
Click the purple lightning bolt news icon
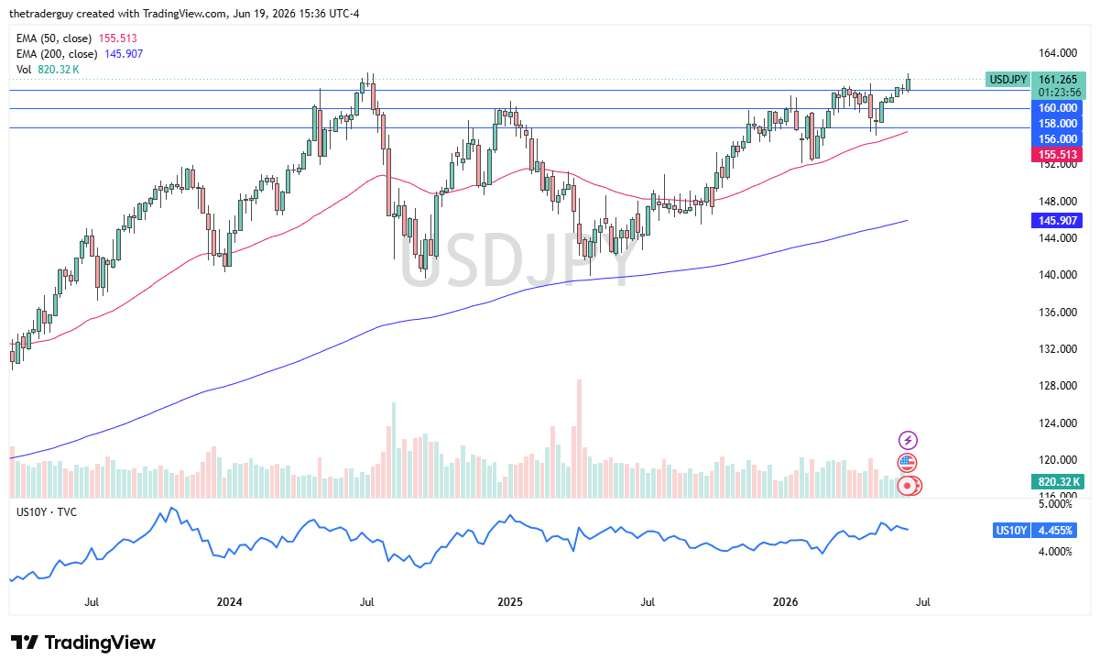coord(908,441)
